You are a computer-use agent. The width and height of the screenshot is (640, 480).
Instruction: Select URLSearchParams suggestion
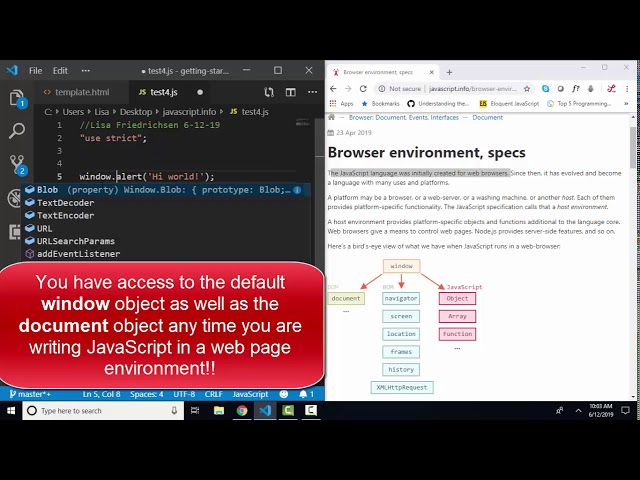click(166, 241)
